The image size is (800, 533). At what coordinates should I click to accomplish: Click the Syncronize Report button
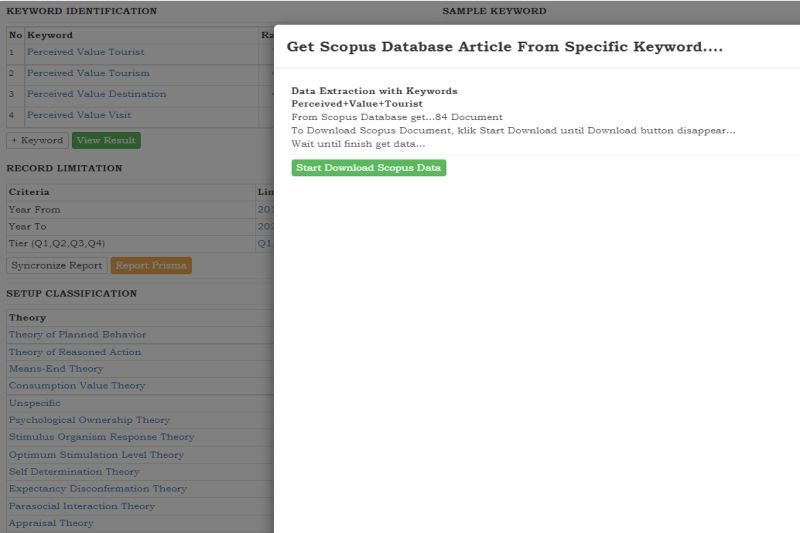[57, 266]
